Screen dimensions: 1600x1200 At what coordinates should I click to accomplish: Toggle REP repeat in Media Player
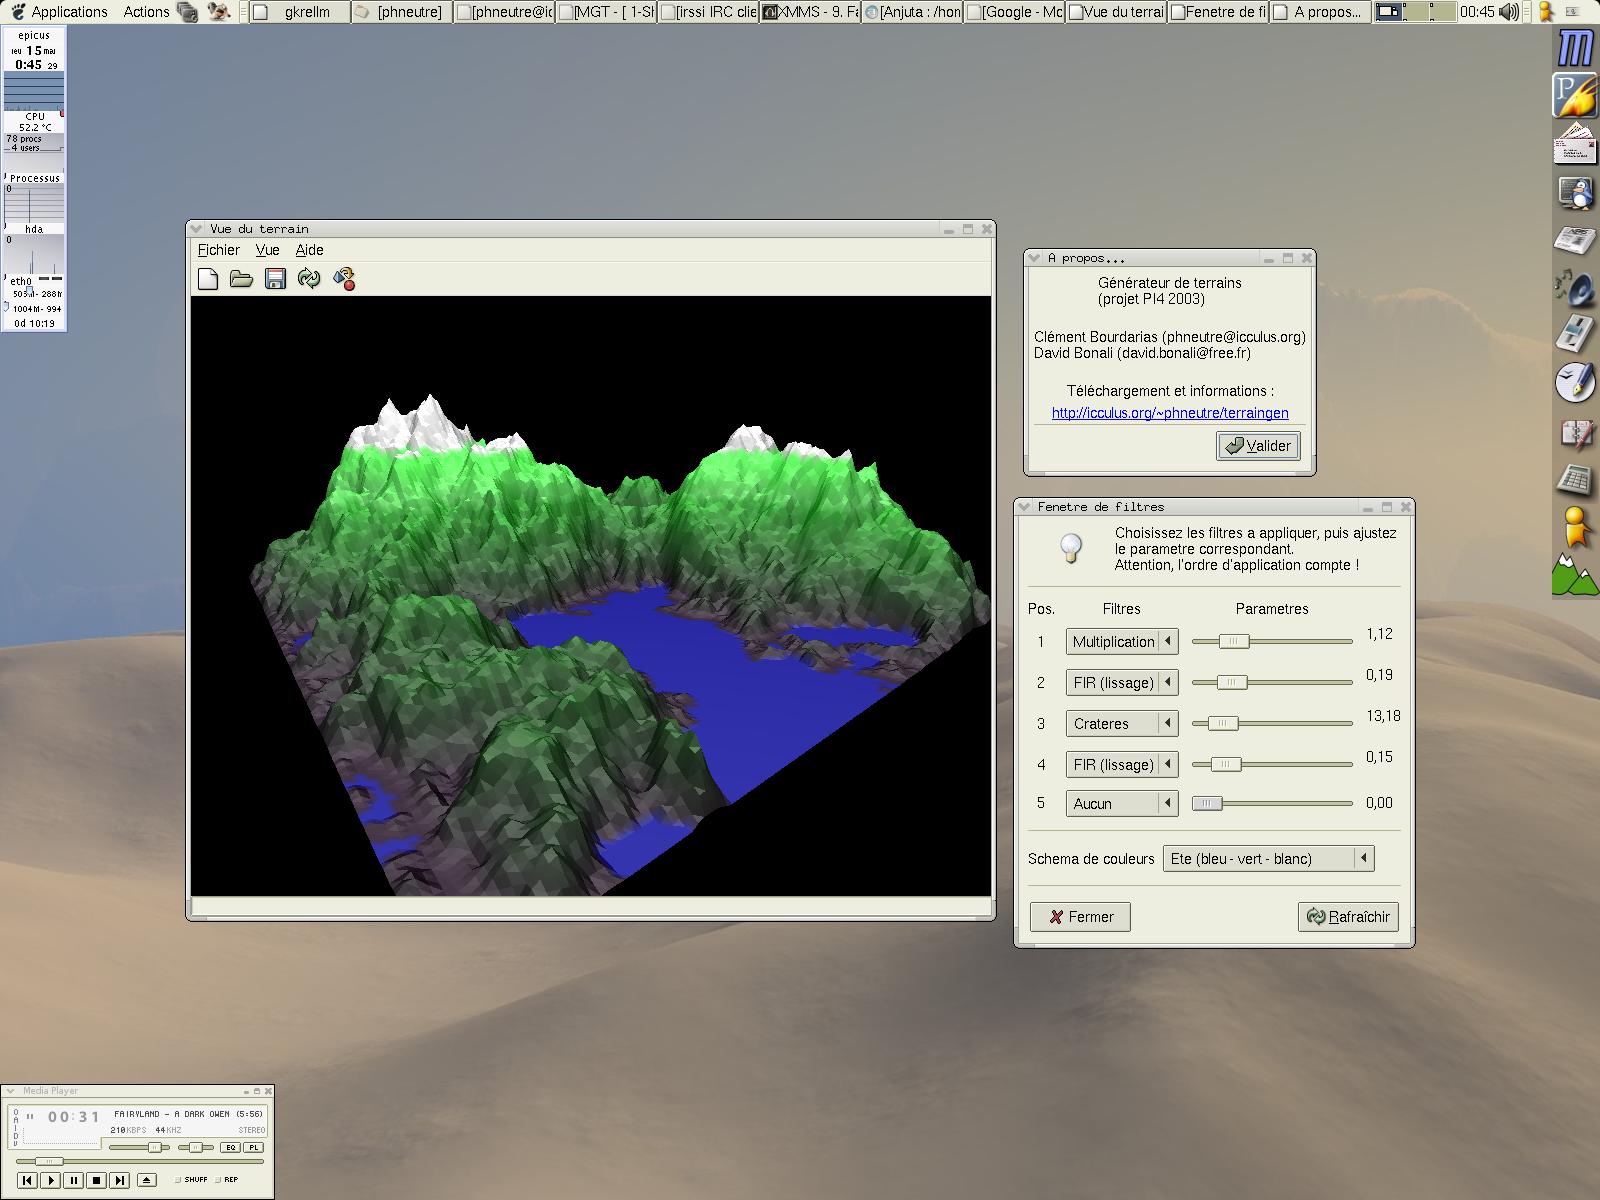(x=226, y=1180)
